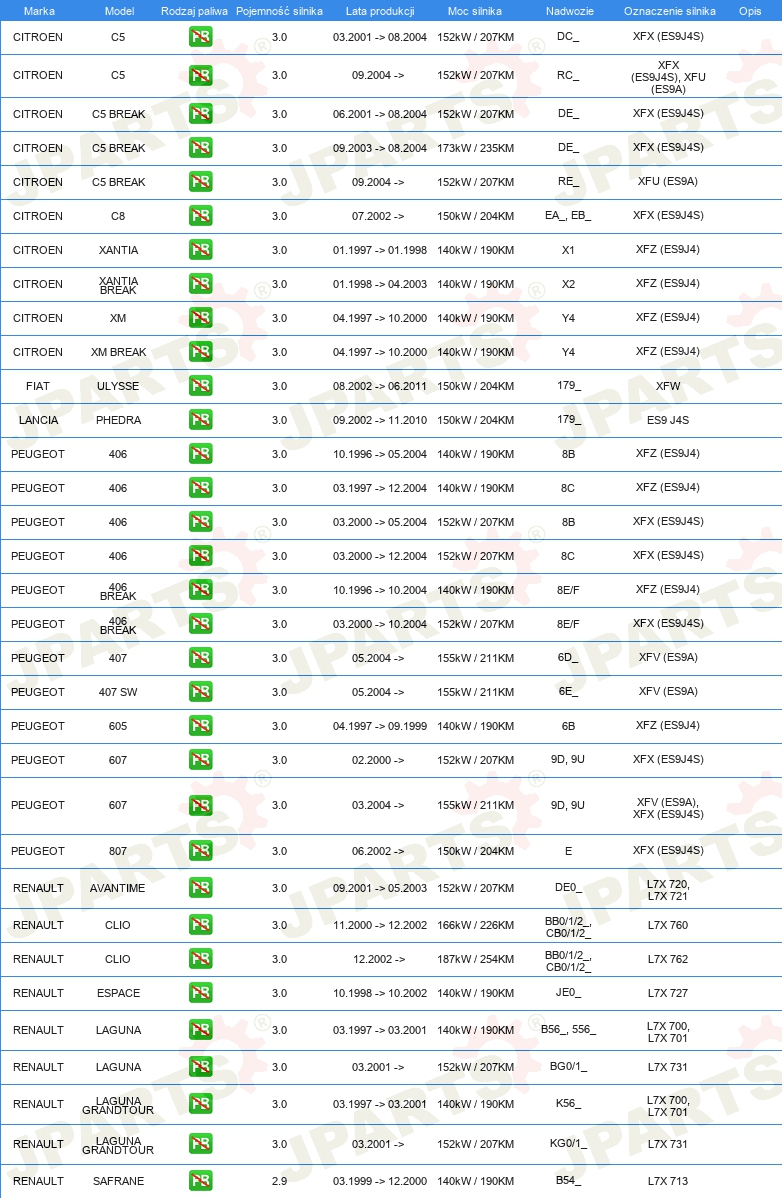Image resolution: width=782 pixels, height=1198 pixels.
Task: Click the 'B54_' body code cell
Action: click(x=568, y=1180)
